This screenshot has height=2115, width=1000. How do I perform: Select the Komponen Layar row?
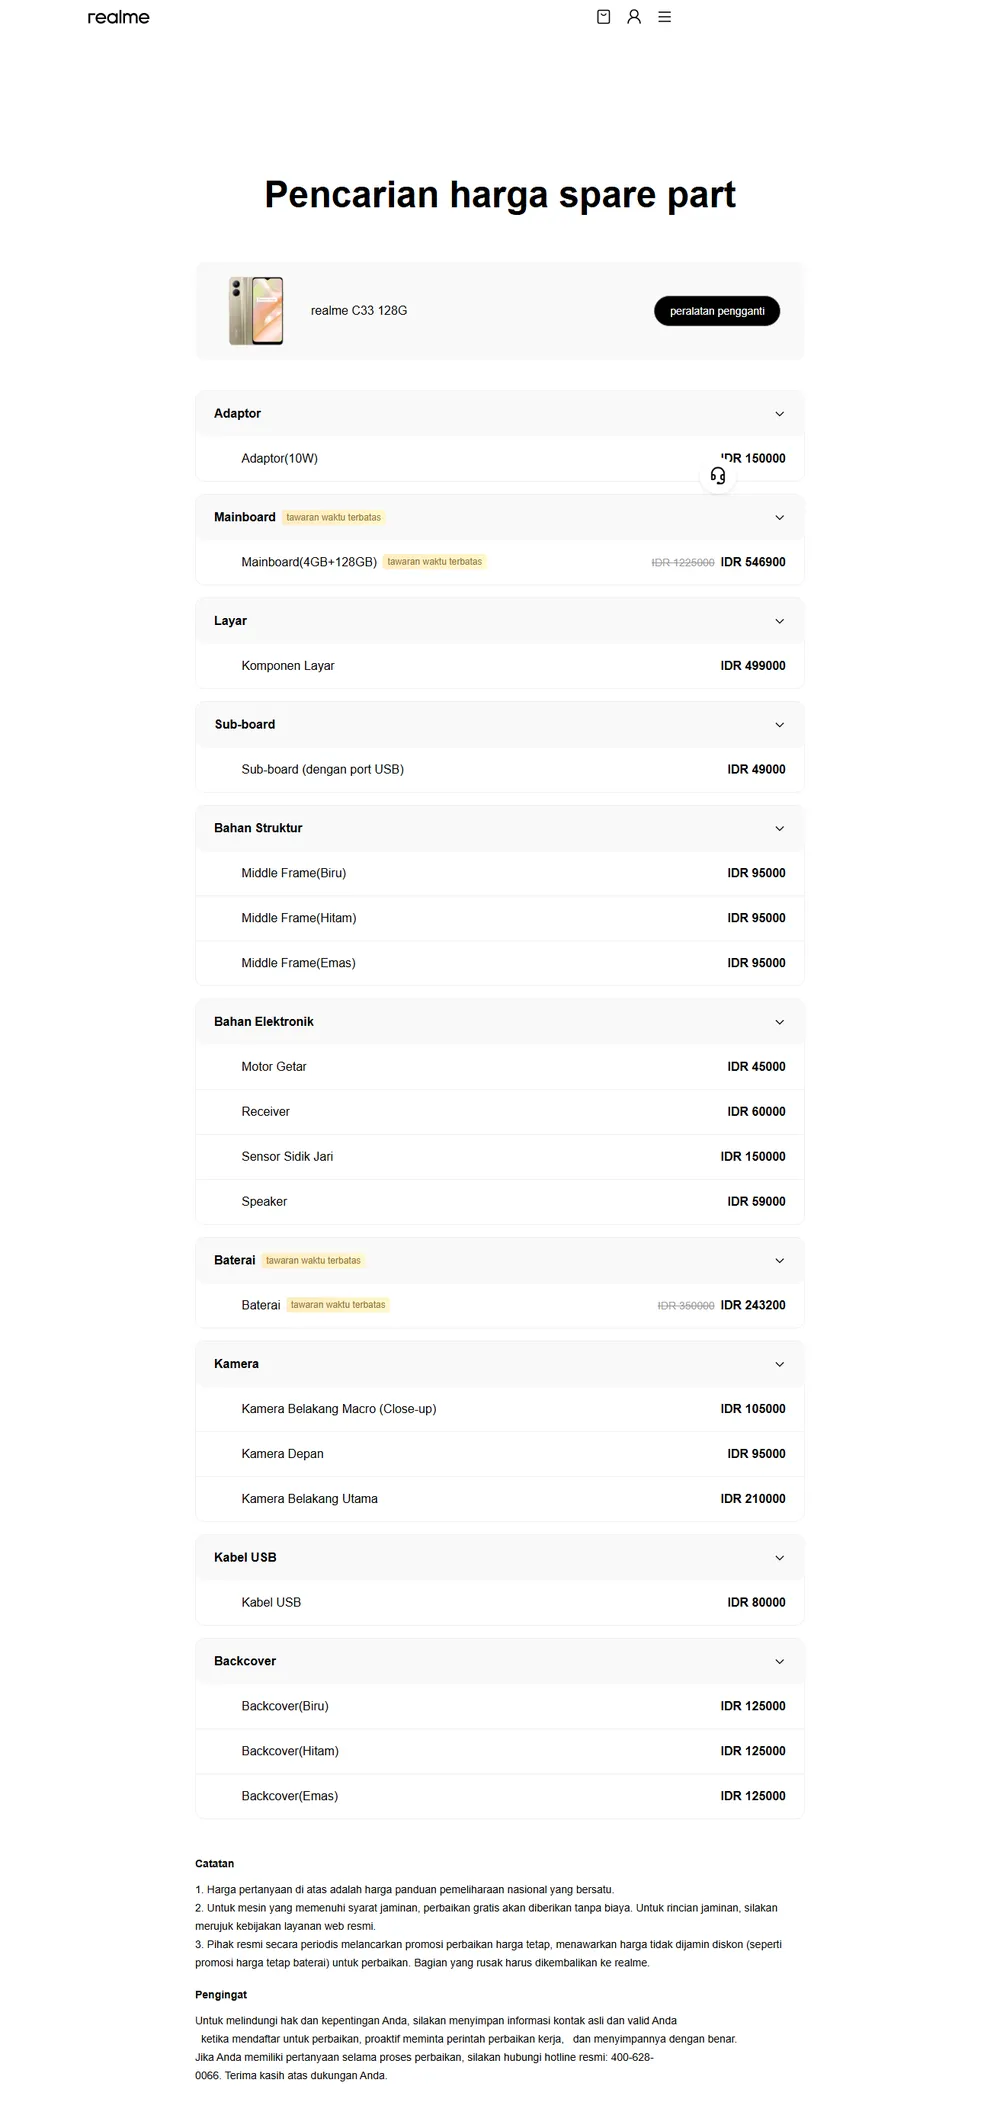click(500, 666)
